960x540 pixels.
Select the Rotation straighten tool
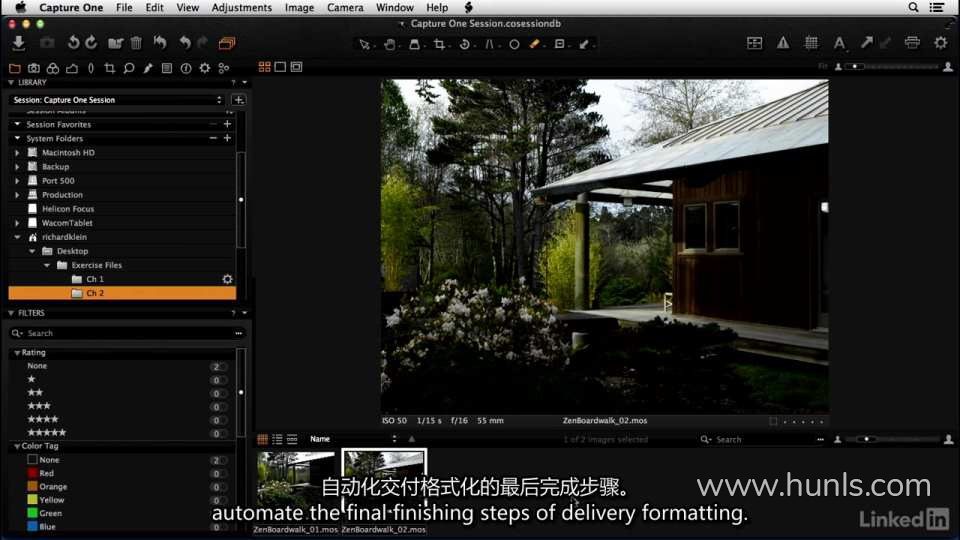tap(465, 44)
